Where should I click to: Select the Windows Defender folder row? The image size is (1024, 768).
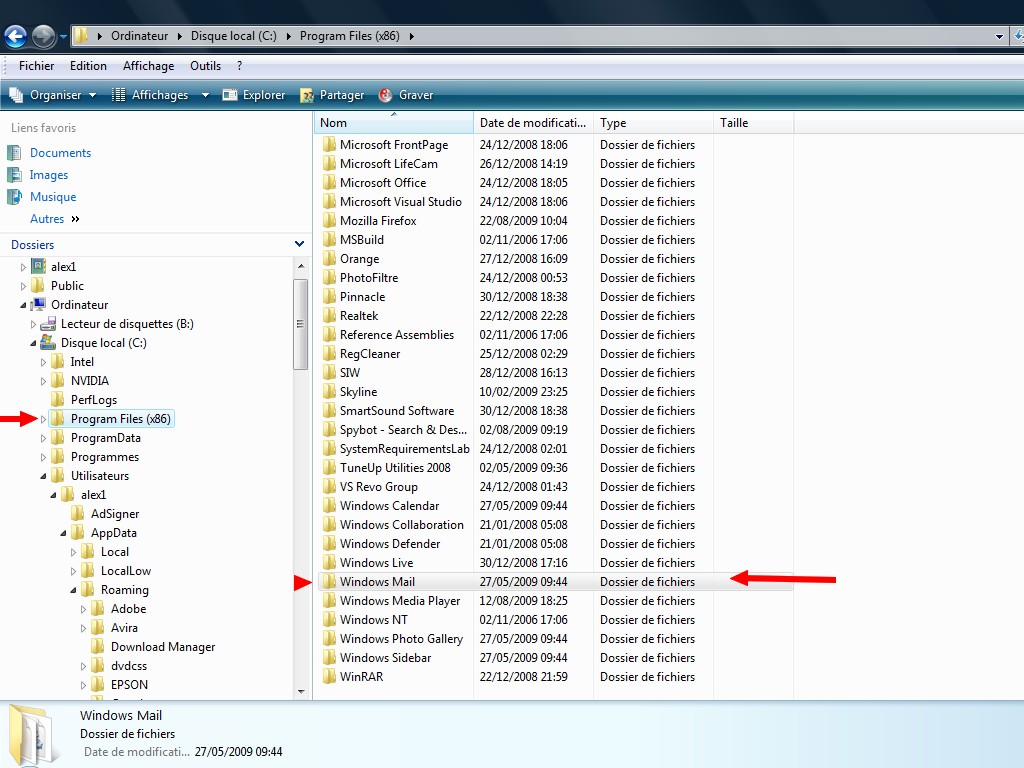tap(389, 544)
